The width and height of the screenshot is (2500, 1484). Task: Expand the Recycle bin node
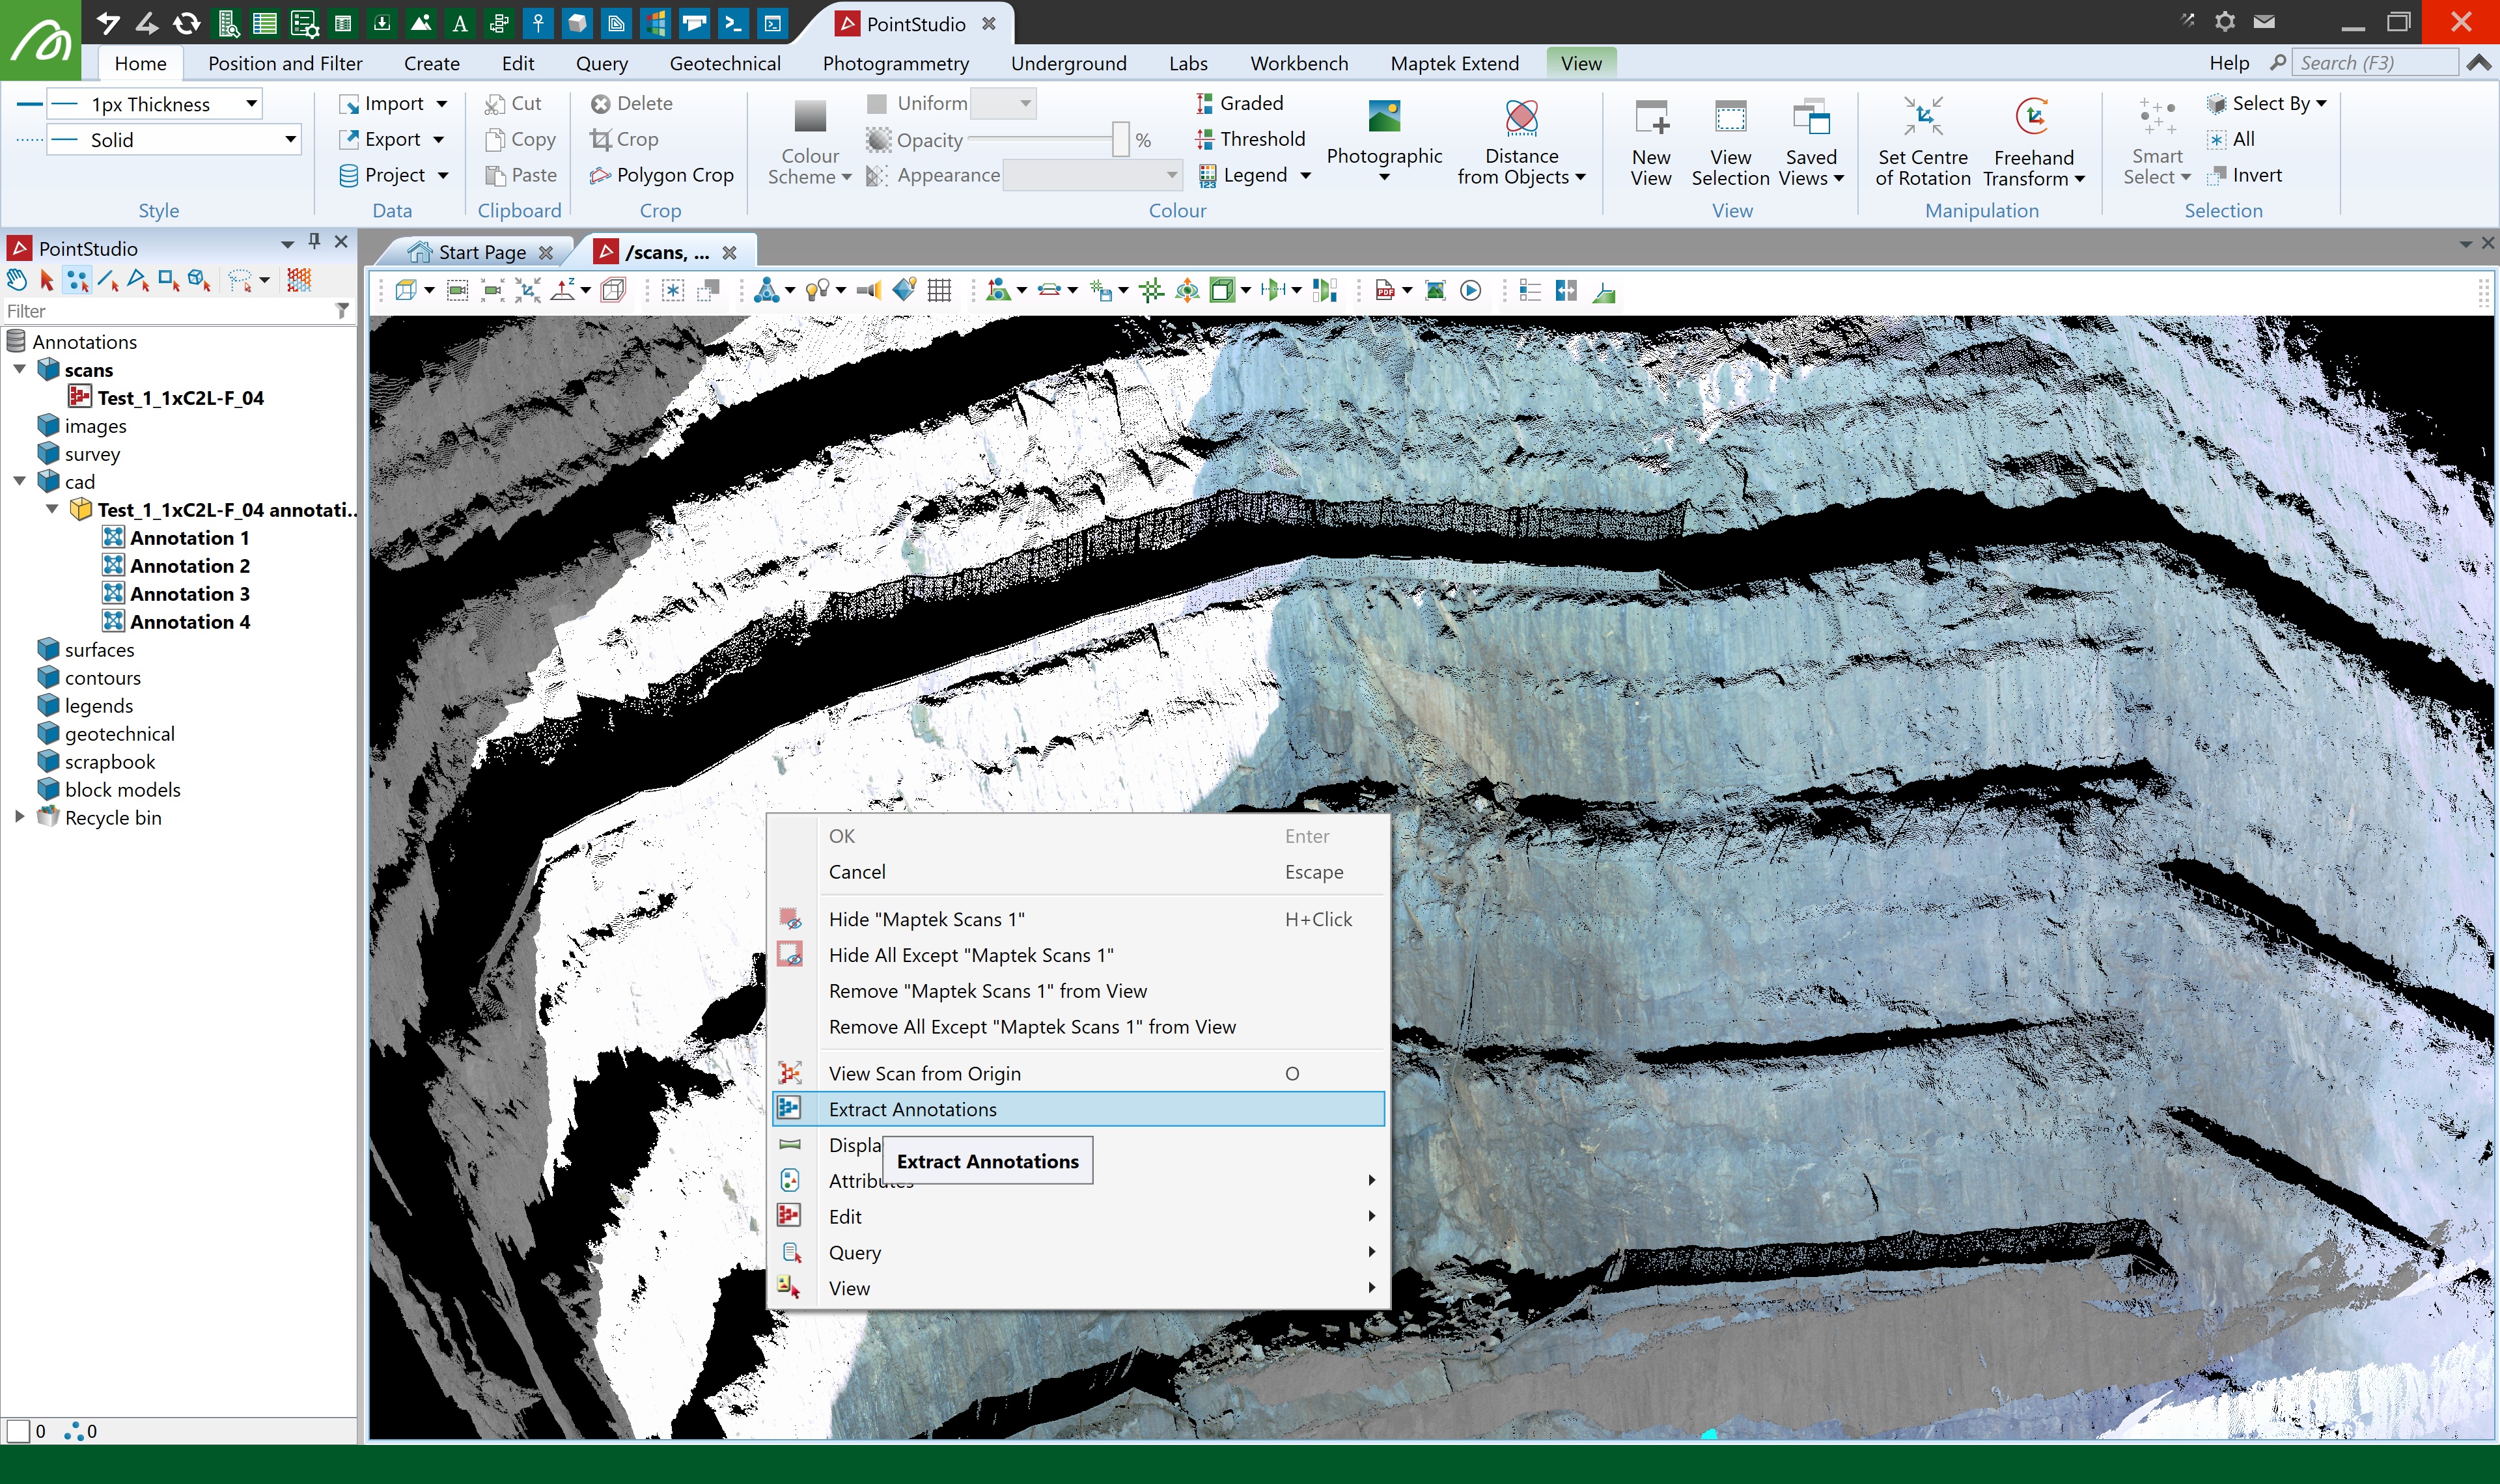(x=19, y=817)
